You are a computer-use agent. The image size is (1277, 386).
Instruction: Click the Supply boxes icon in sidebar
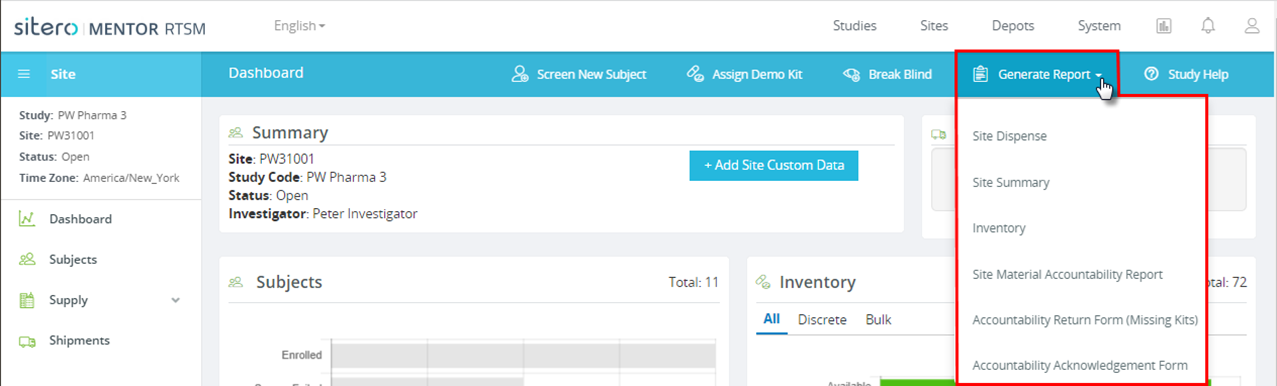(x=27, y=299)
